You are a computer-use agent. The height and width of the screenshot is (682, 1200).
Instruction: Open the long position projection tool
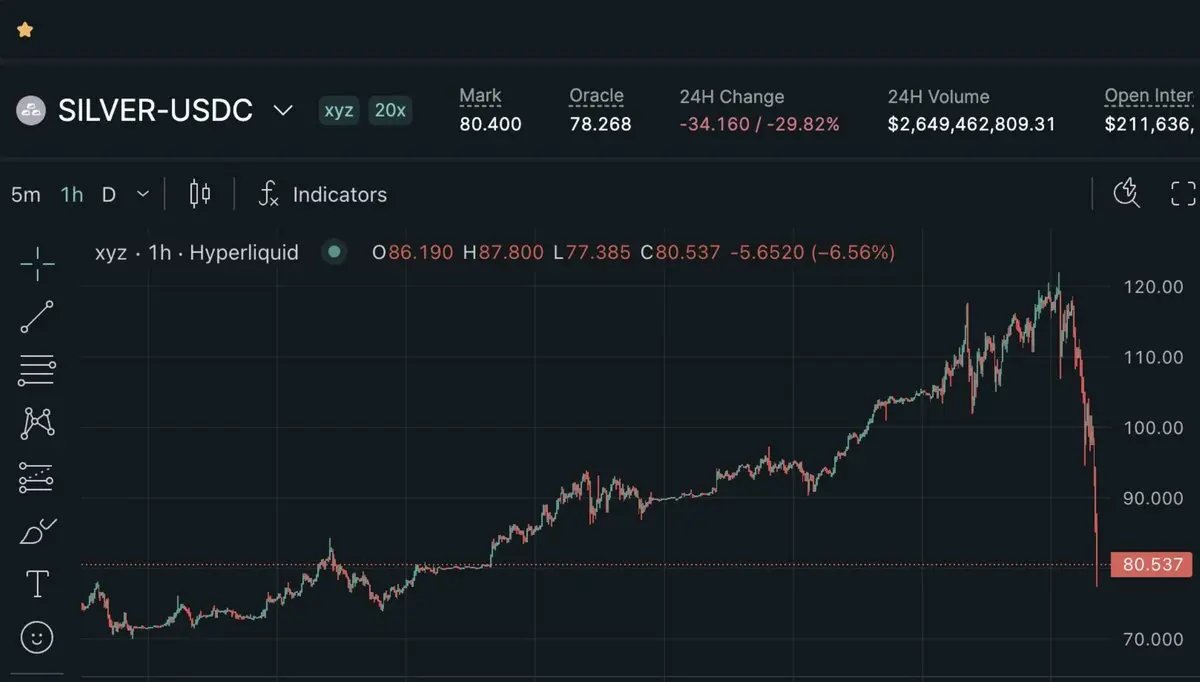click(37, 477)
